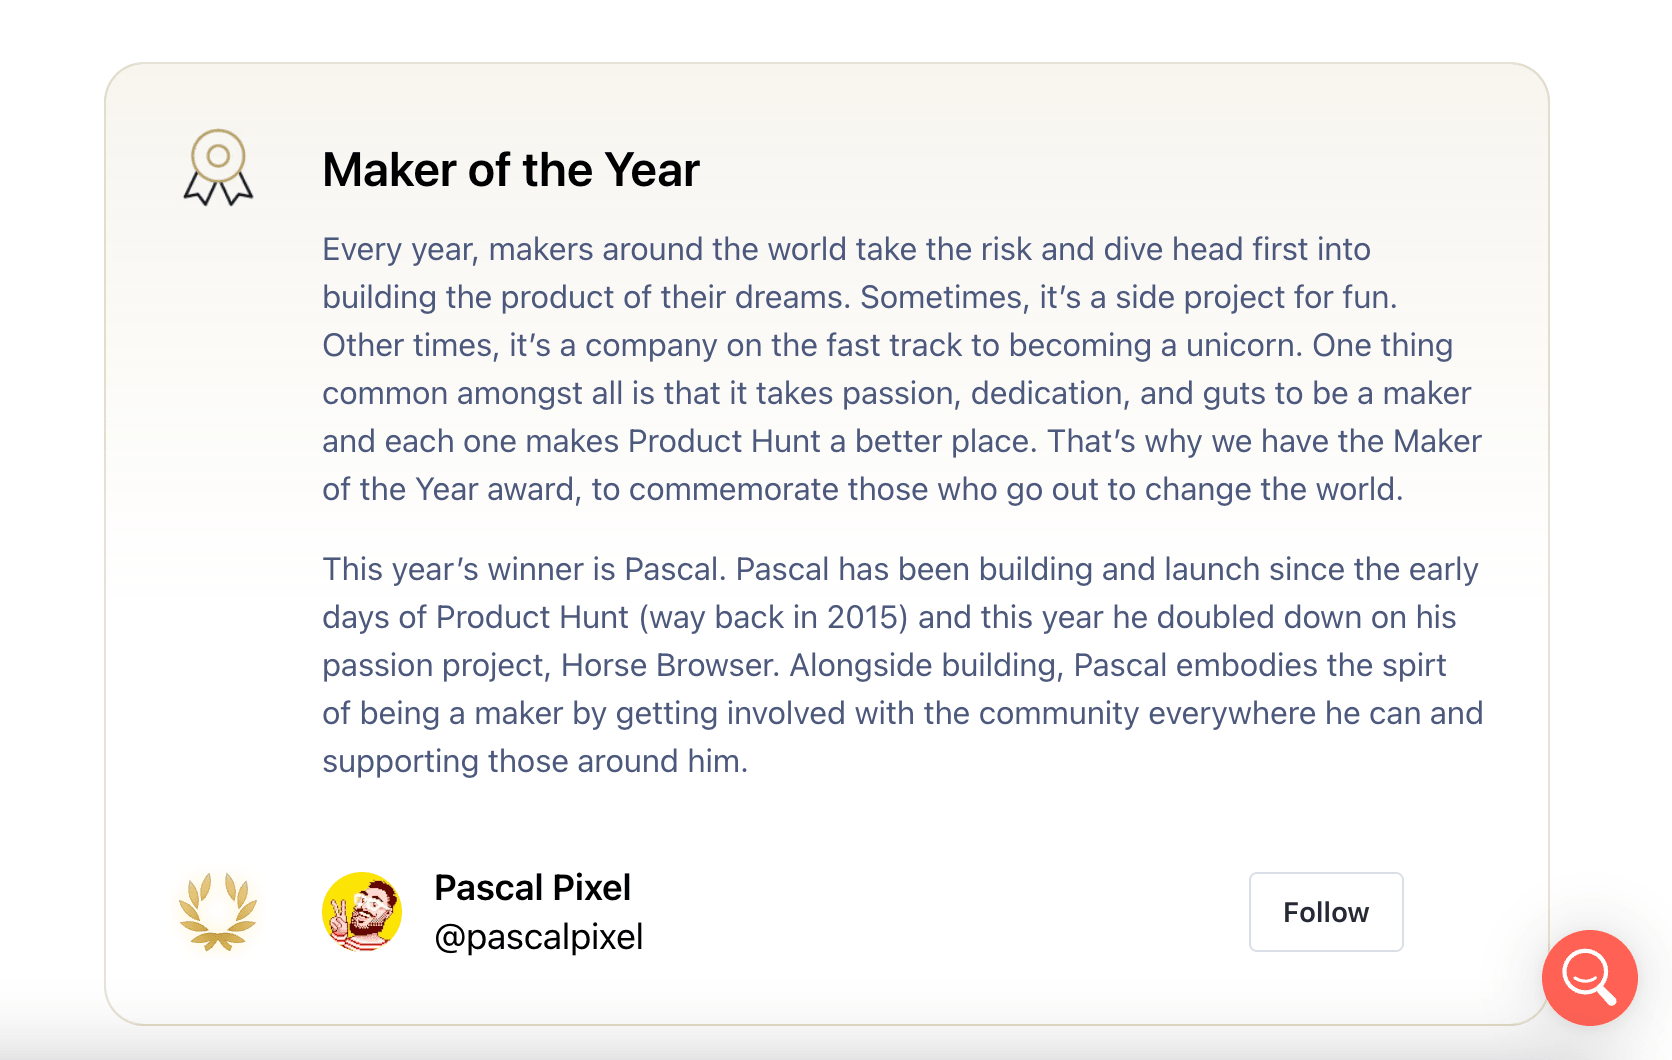This screenshot has width=1672, height=1060.
Task: Select the wreath emblem beside the avatar
Action: (218, 910)
